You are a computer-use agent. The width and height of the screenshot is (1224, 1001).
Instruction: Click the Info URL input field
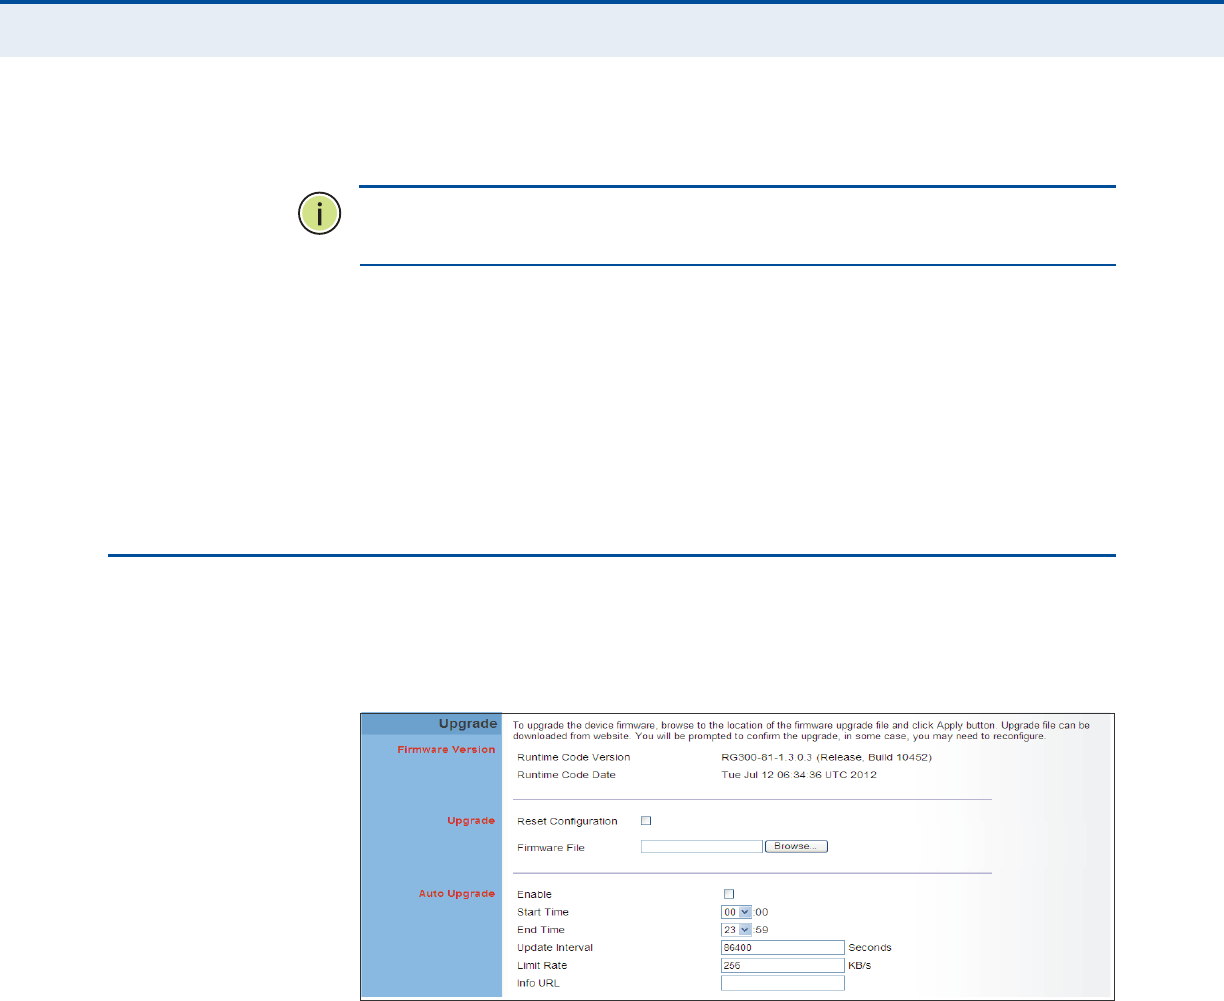tap(783, 983)
